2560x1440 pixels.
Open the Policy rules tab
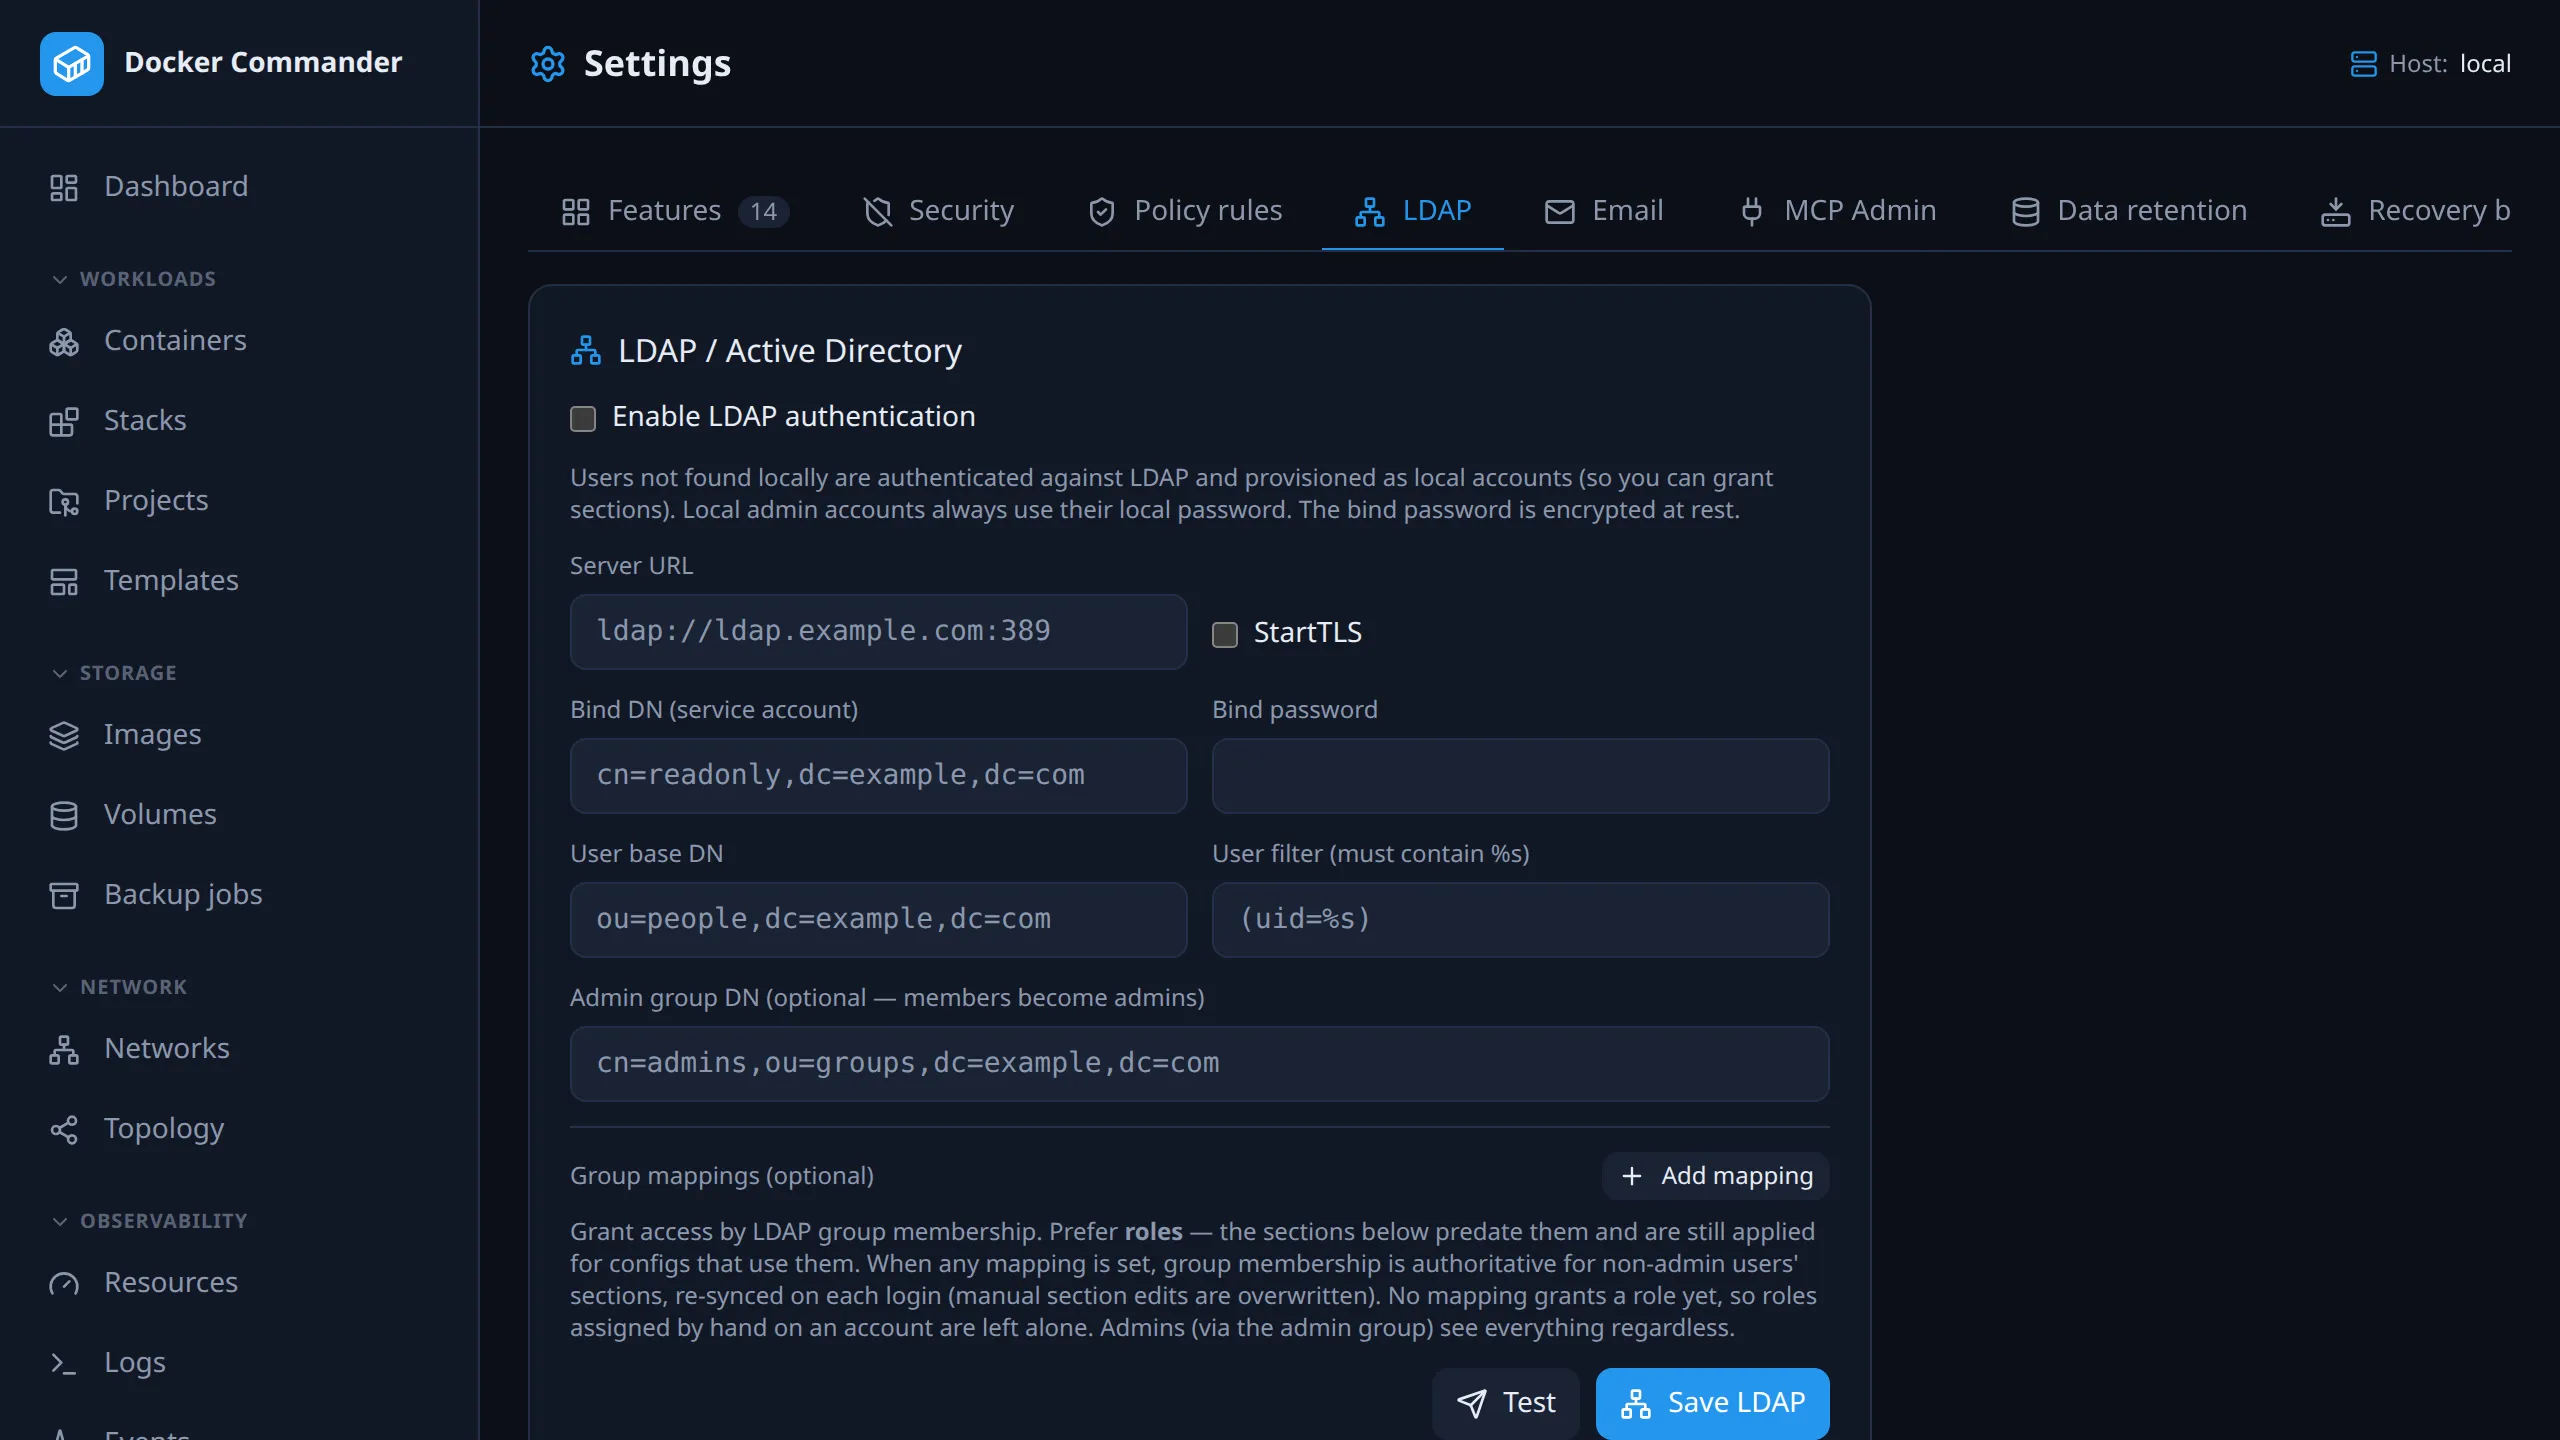(x=1185, y=211)
